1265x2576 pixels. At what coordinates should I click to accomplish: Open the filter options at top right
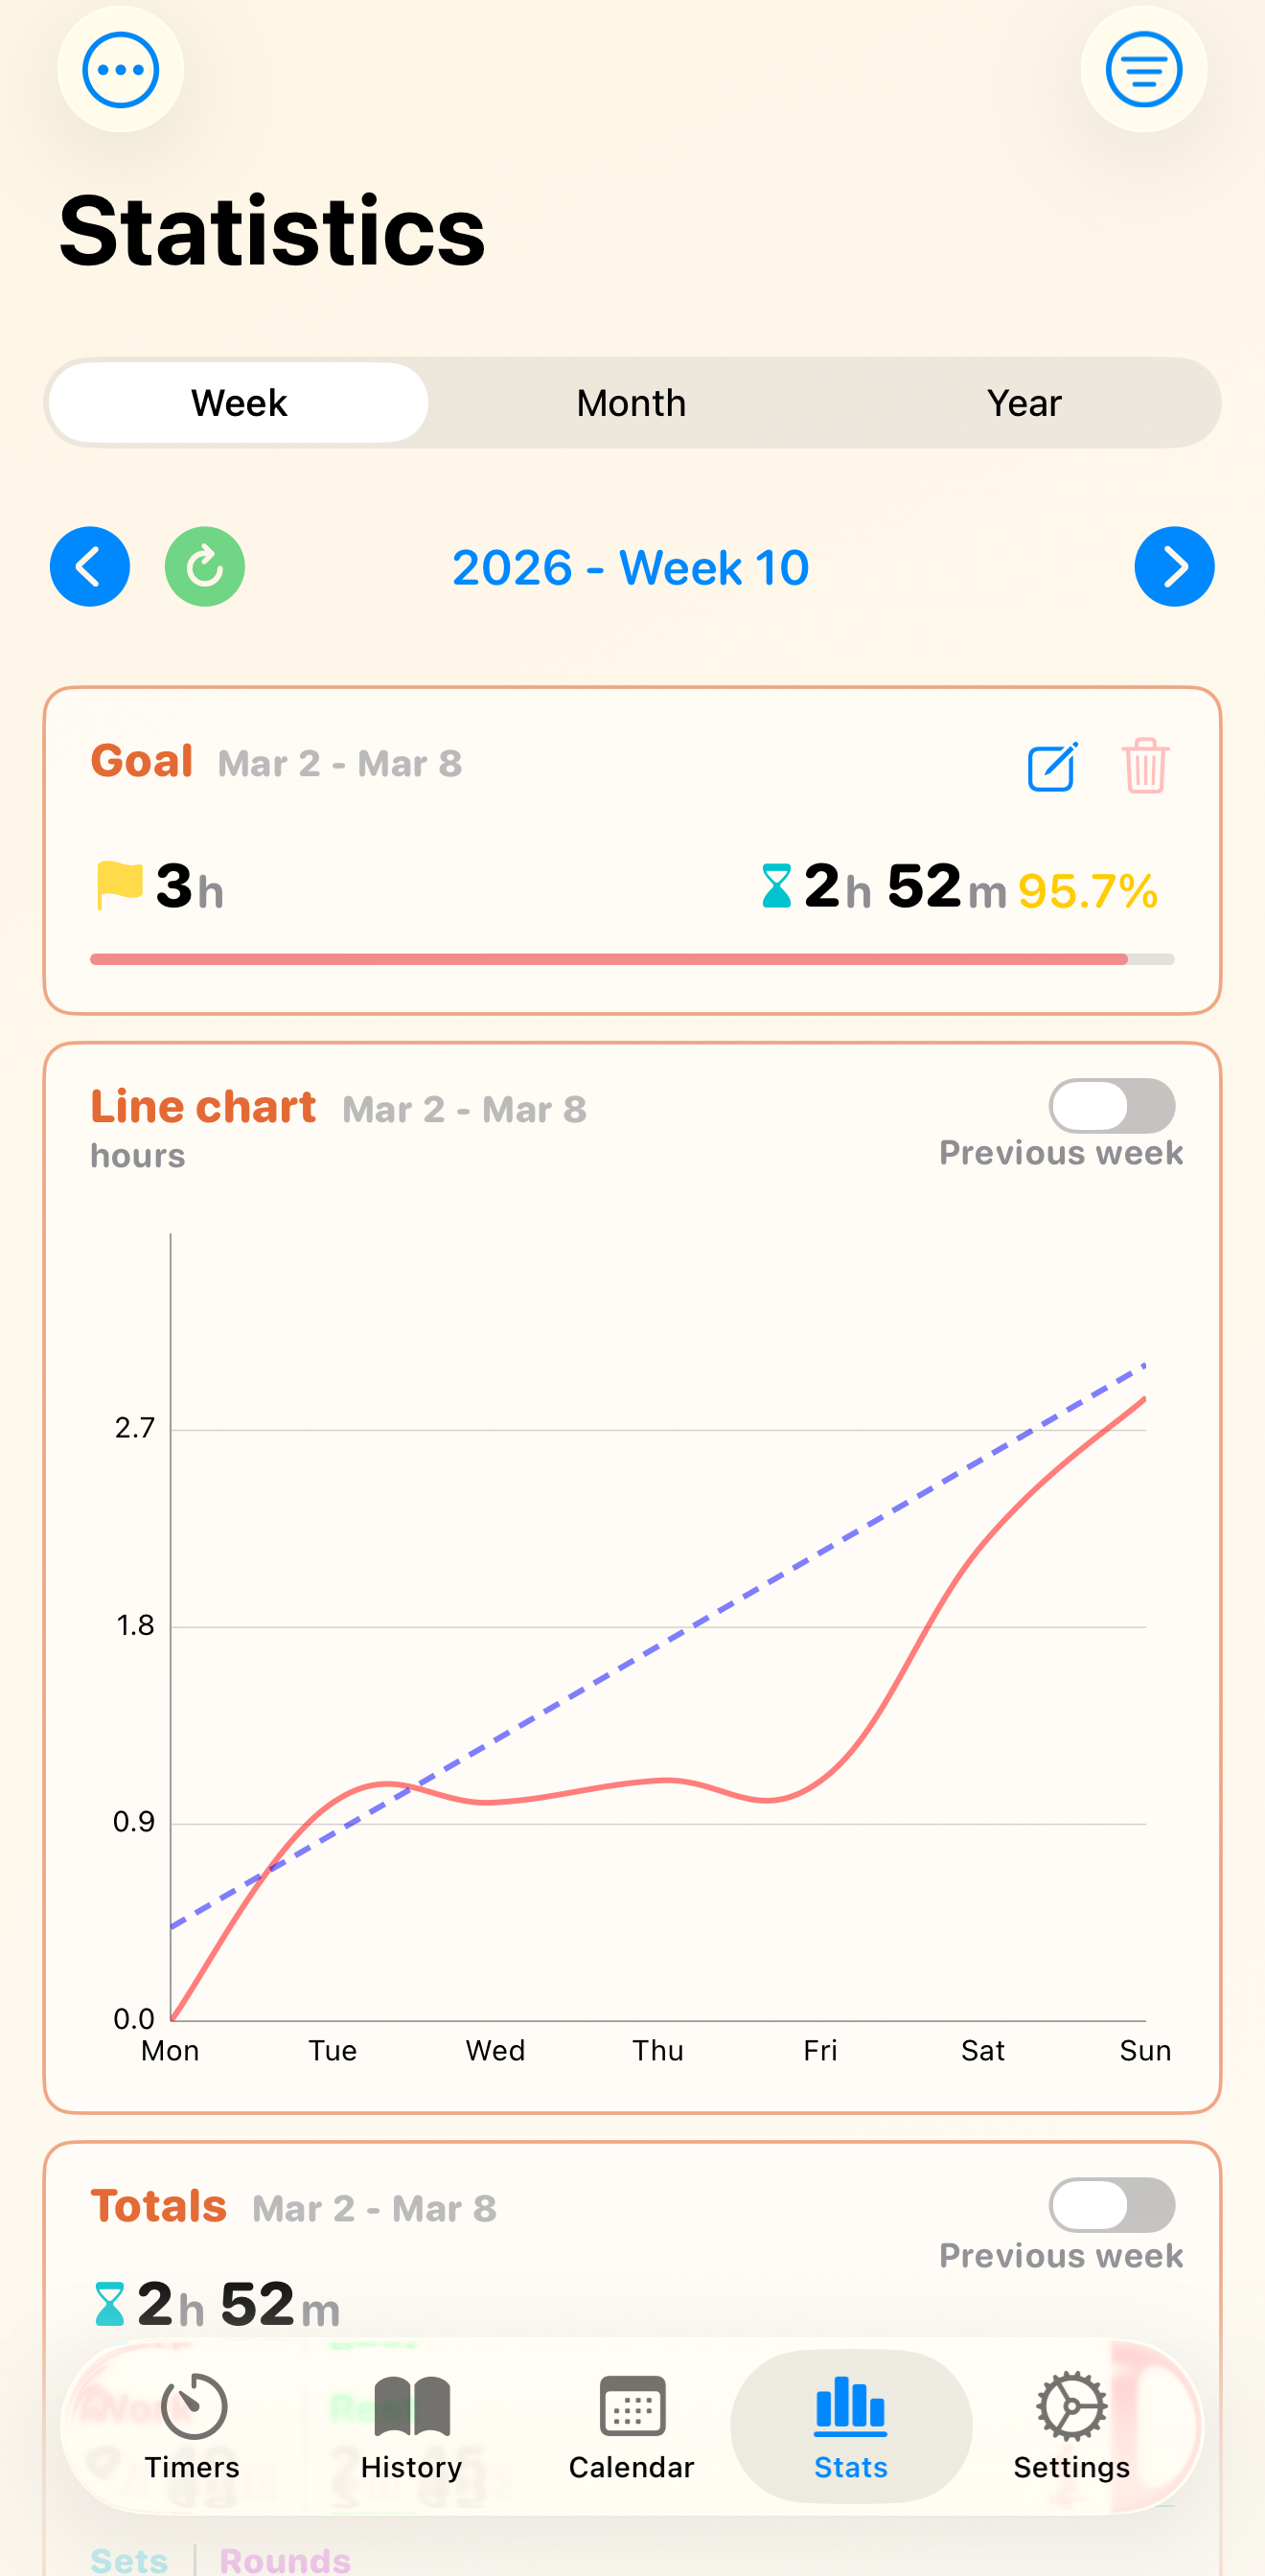(x=1144, y=70)
